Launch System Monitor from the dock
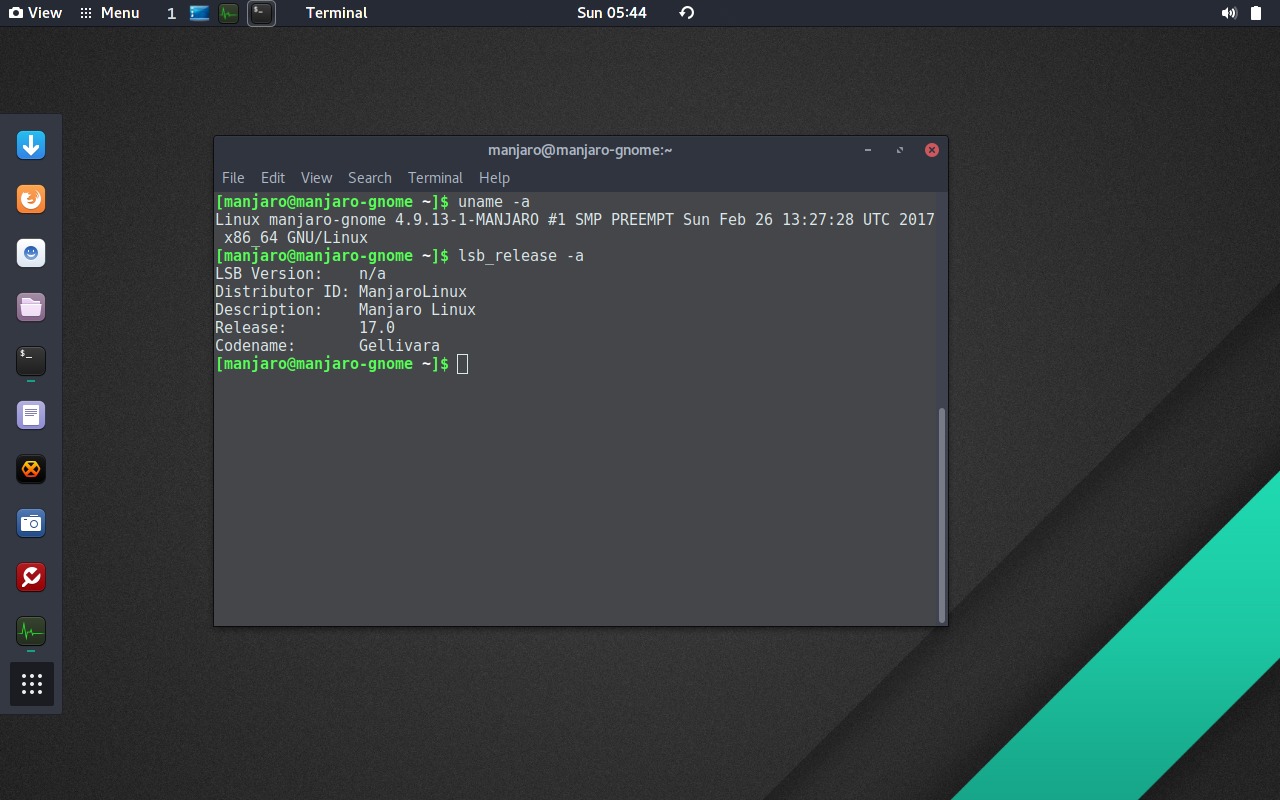Viewport: 1280px width, 800px height. (30, 631)
